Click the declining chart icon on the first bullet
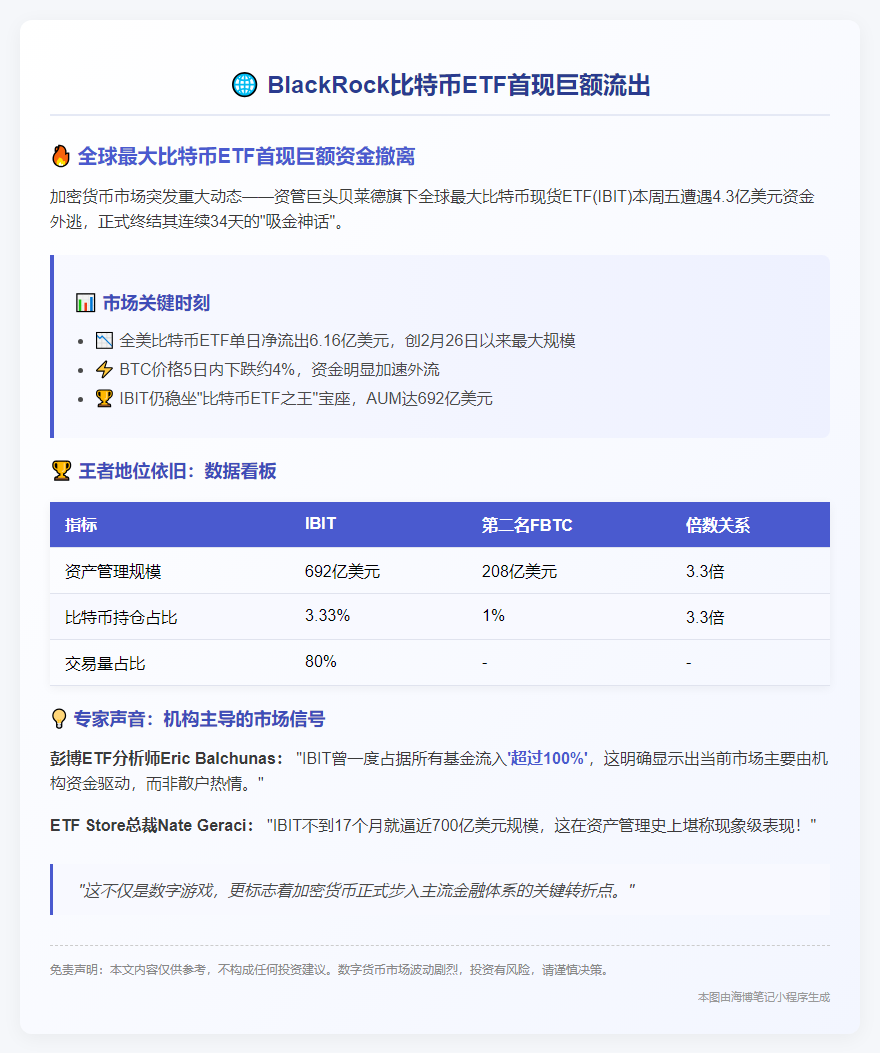Image resolution: width=880 pixels, height=1053 pixels. [x=103, y=340]
